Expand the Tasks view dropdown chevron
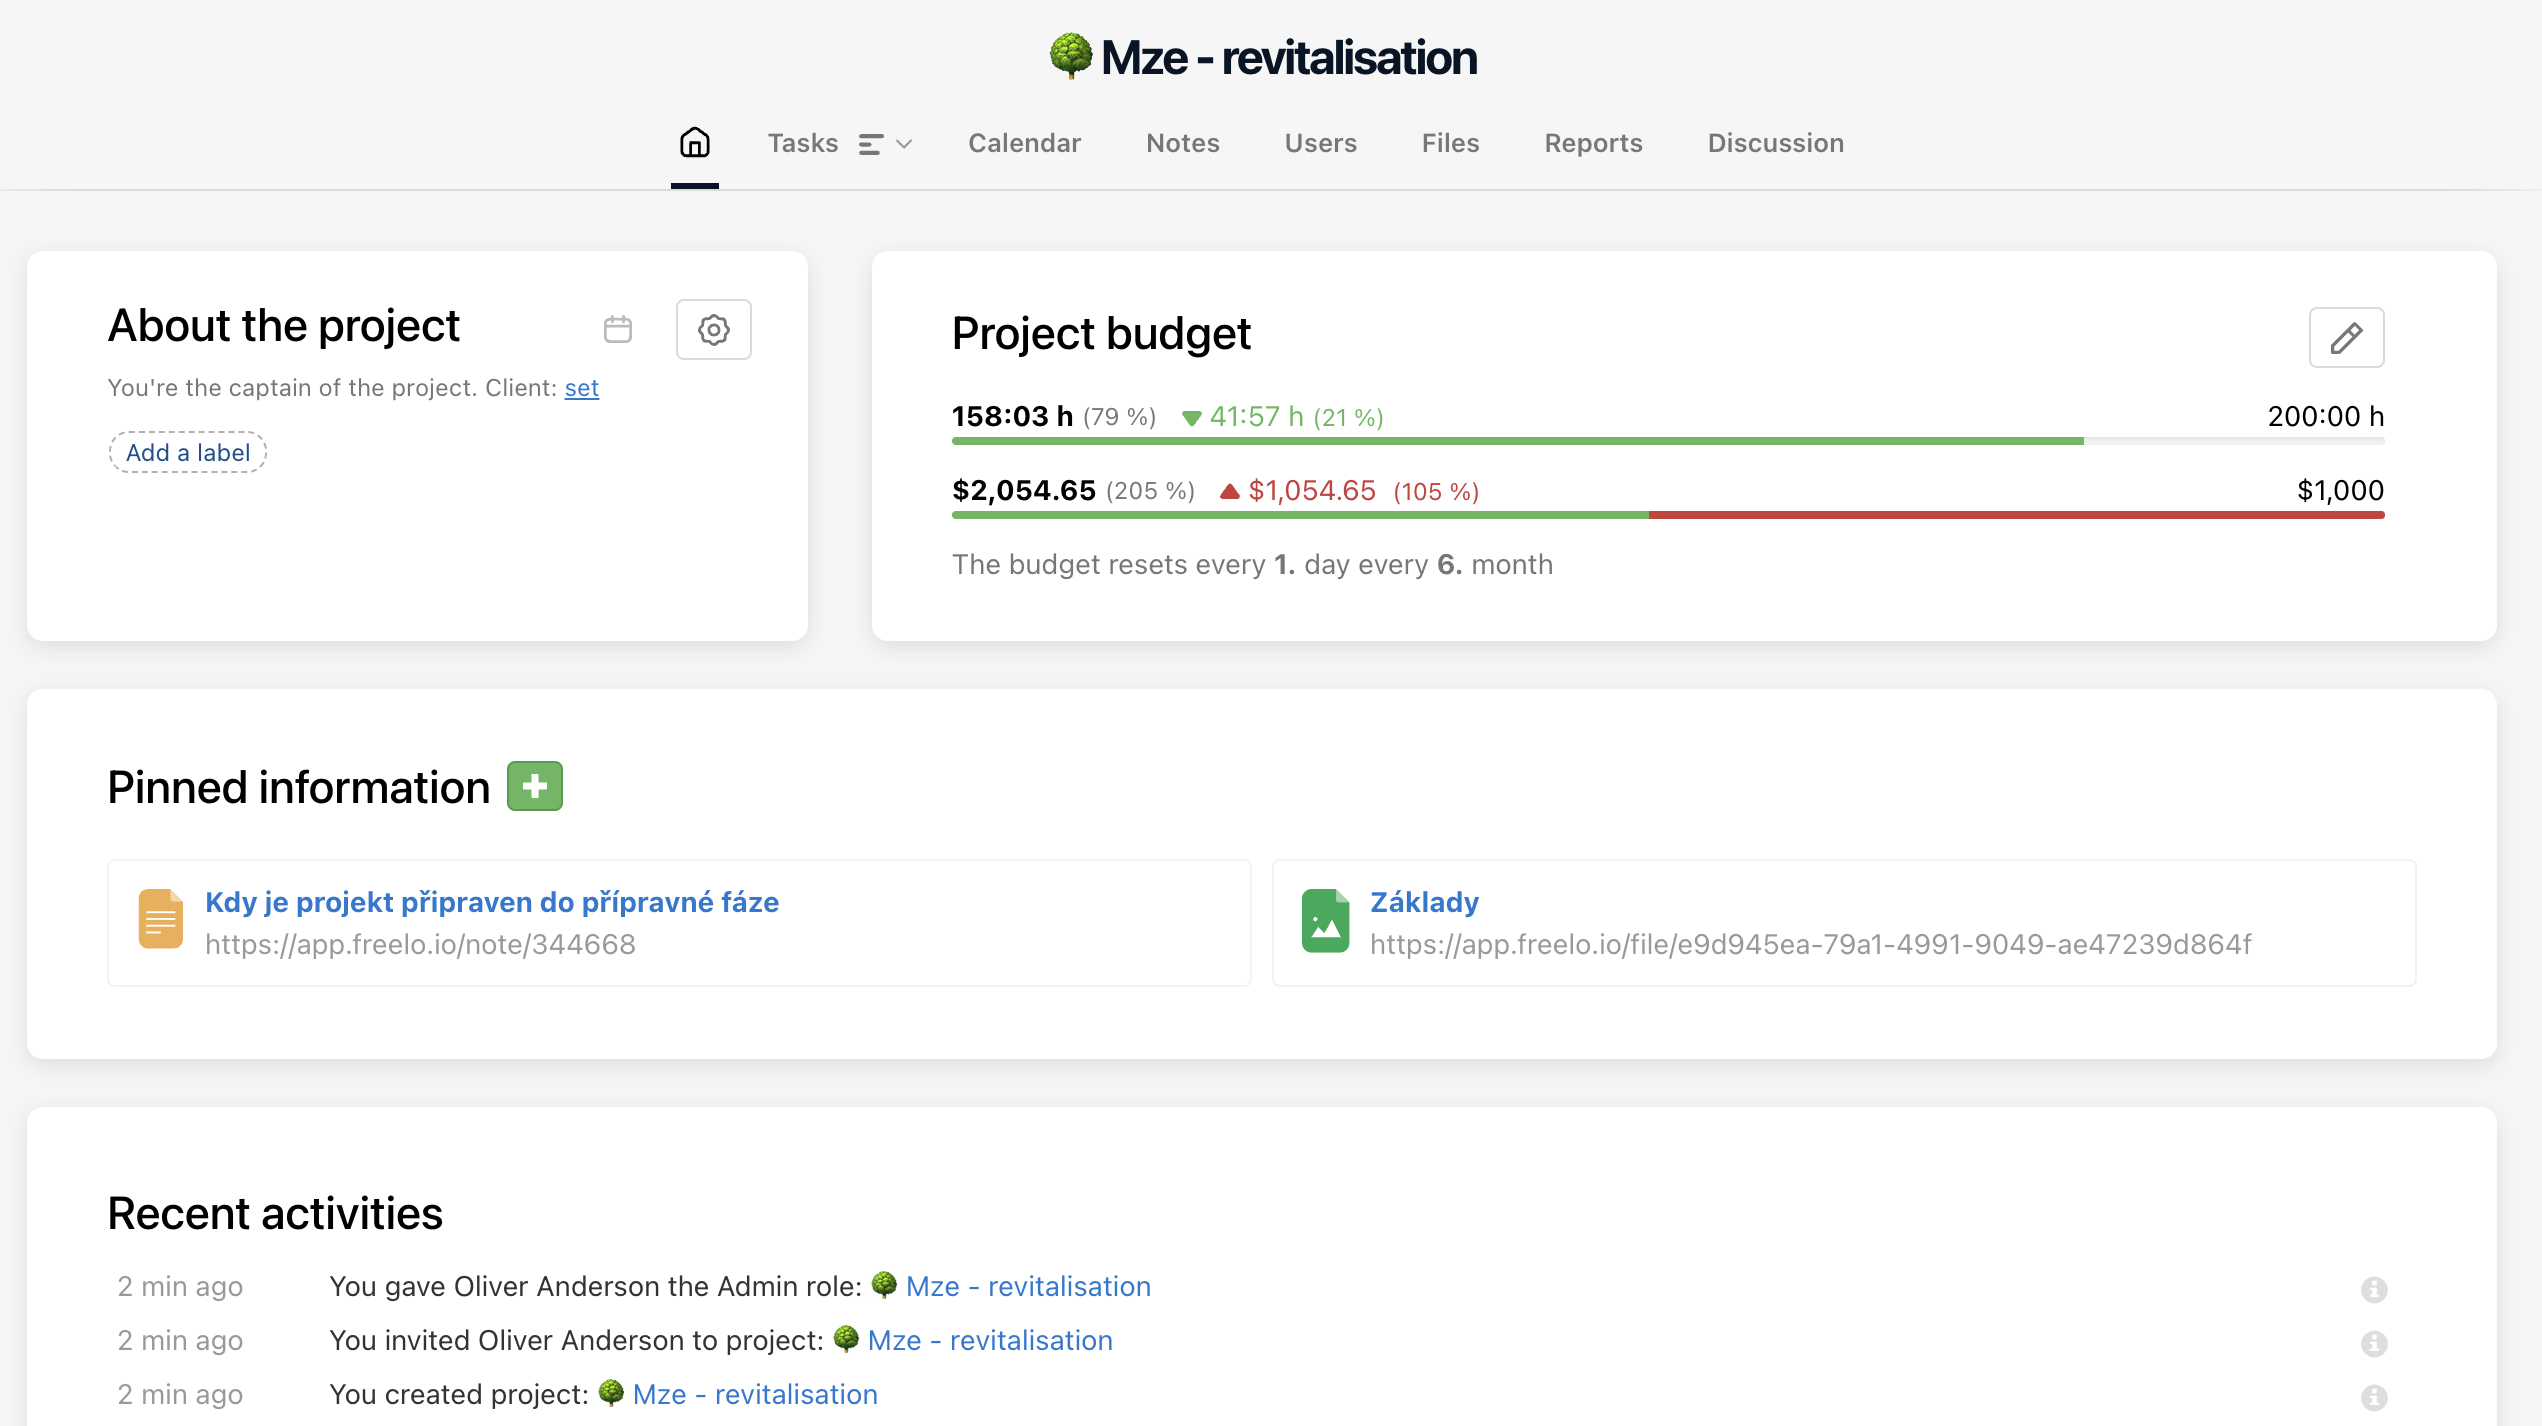 point(904,144)
